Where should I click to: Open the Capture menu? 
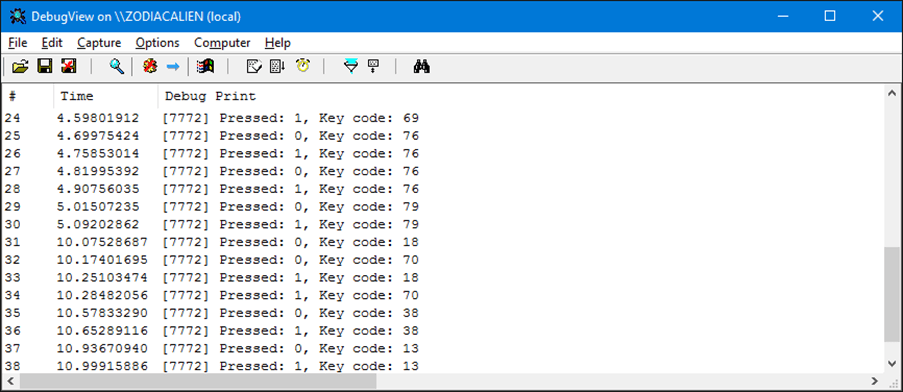tap(99, 43)
